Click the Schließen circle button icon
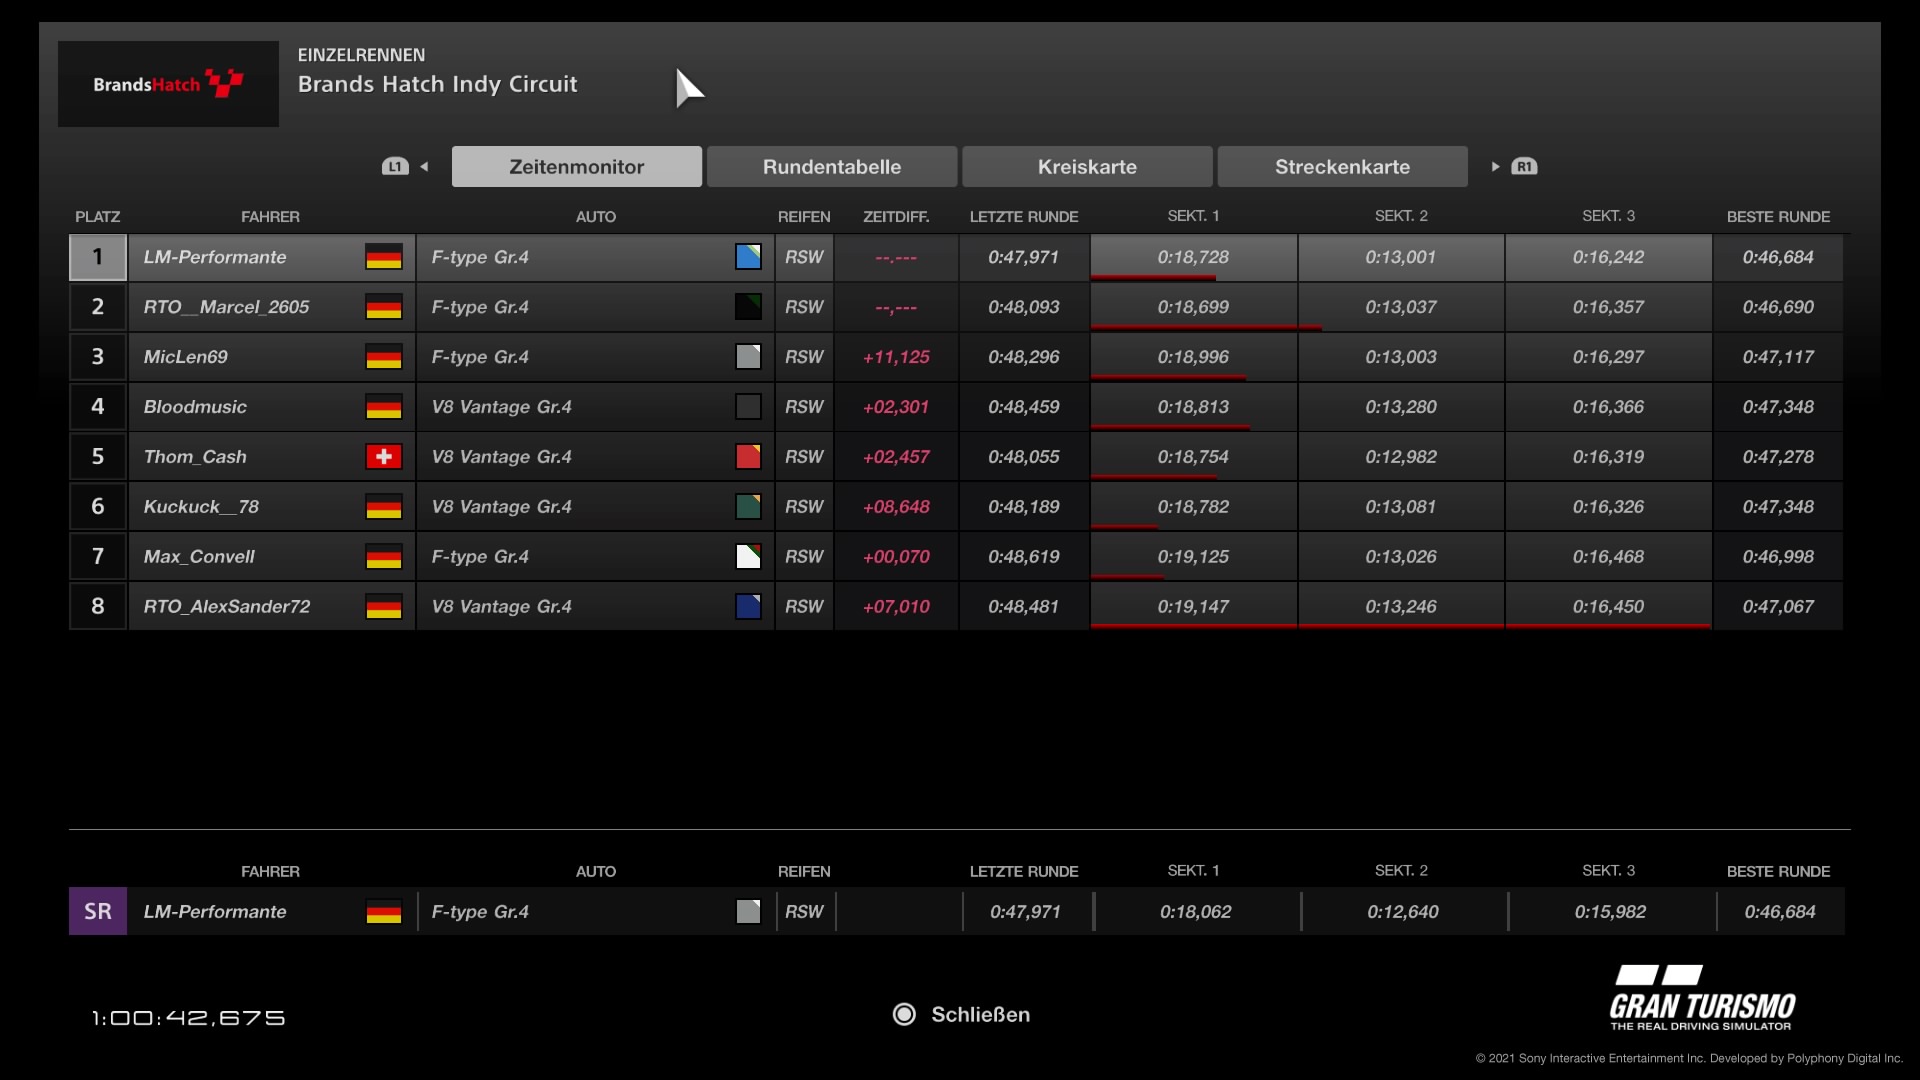This screenshot has height=1080, width=1920. click(x=904, y=1015)
